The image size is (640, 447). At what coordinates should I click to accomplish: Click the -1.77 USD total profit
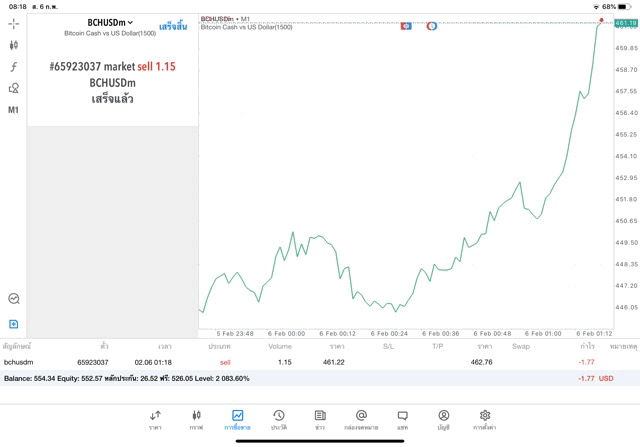click(x=596, y=378)
